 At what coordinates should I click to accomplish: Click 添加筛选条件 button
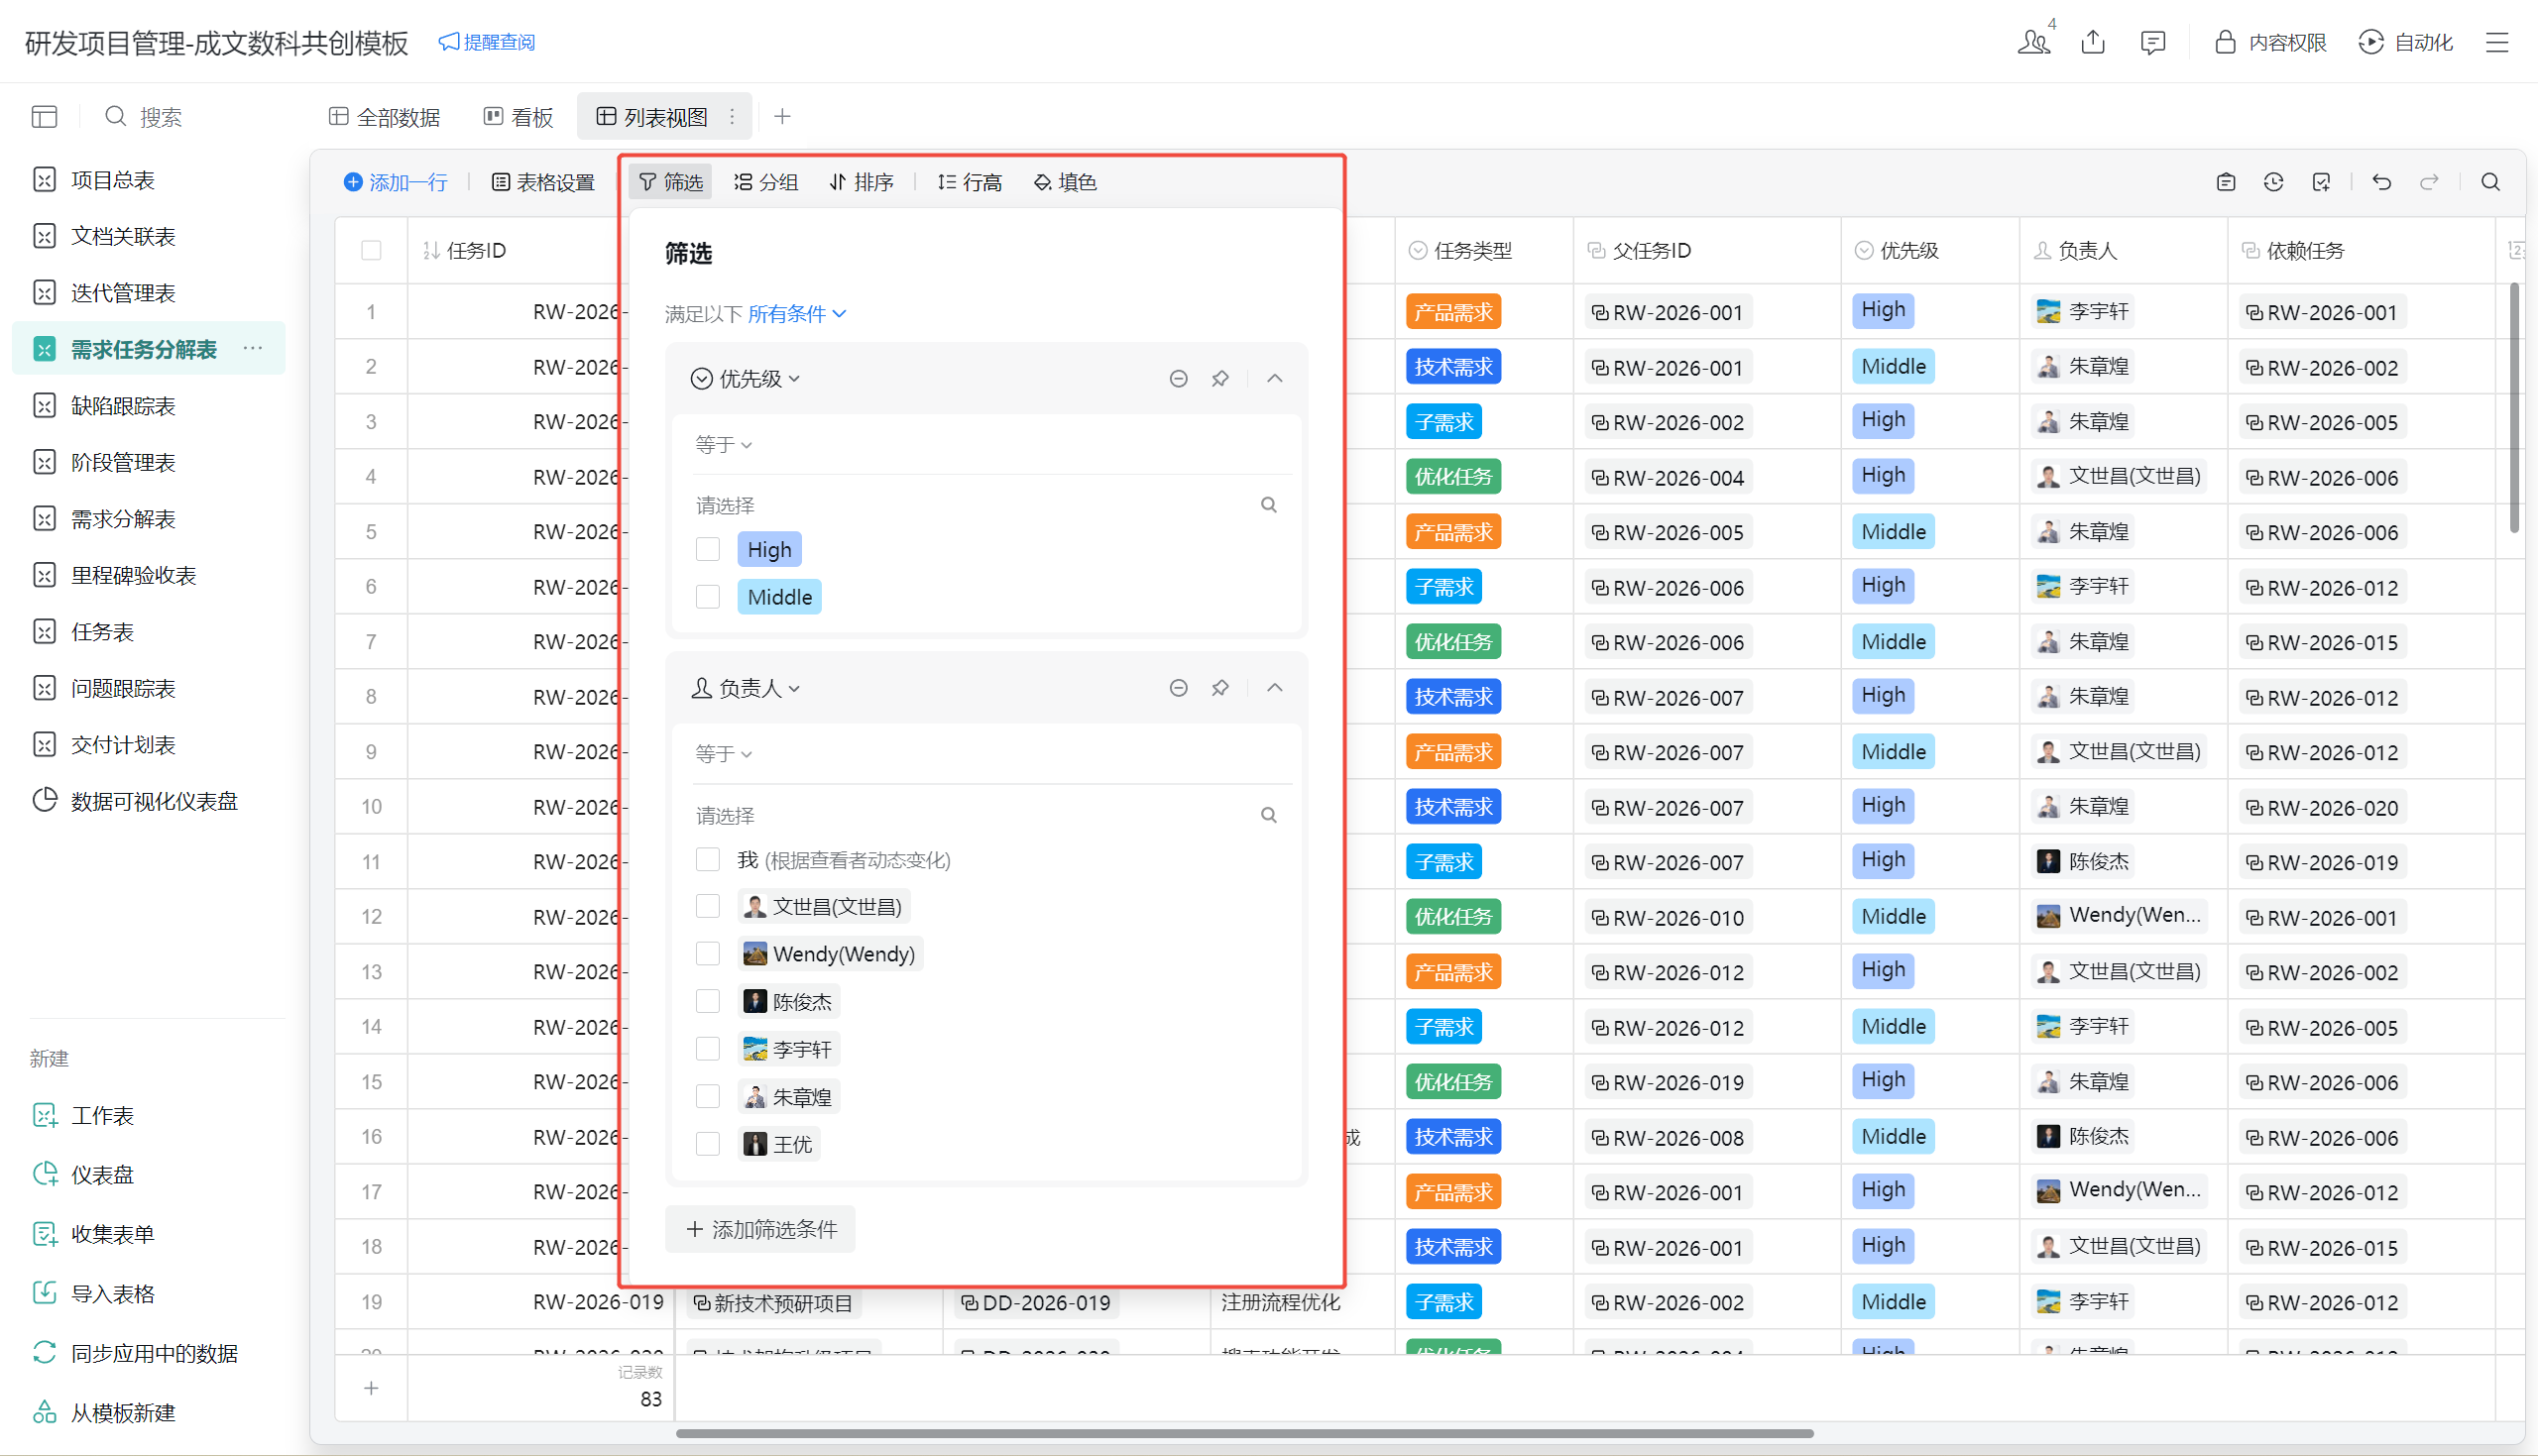[761, 1229]
